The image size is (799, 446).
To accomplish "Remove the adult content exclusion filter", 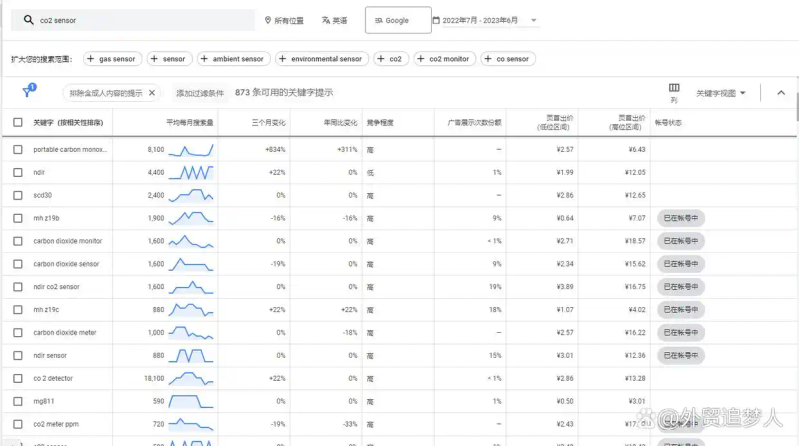I will point(152,93).
